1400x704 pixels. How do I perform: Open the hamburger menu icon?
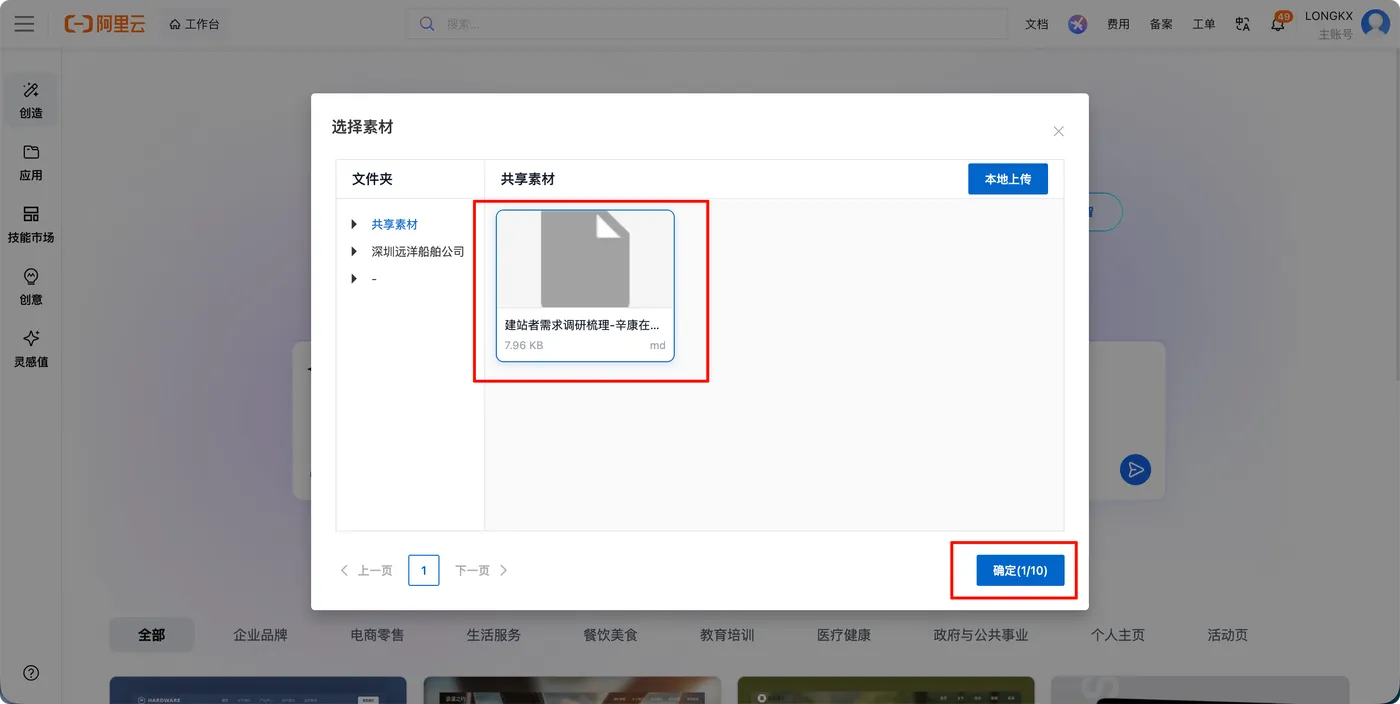click(x=24, y=24)
